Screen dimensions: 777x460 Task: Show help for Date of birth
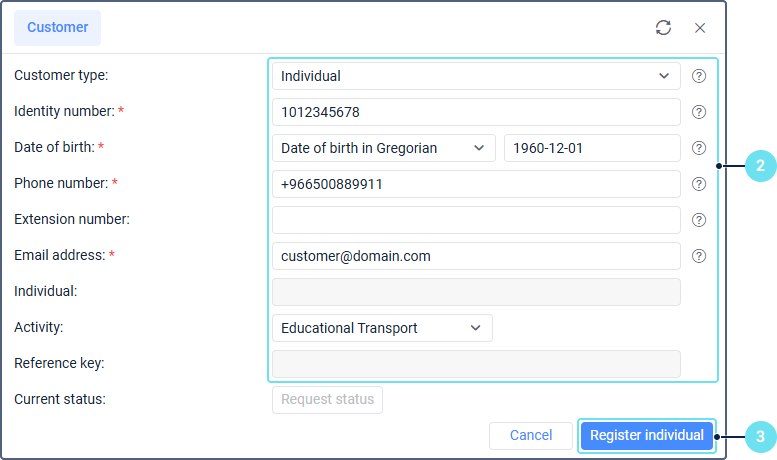click(699, 148)
